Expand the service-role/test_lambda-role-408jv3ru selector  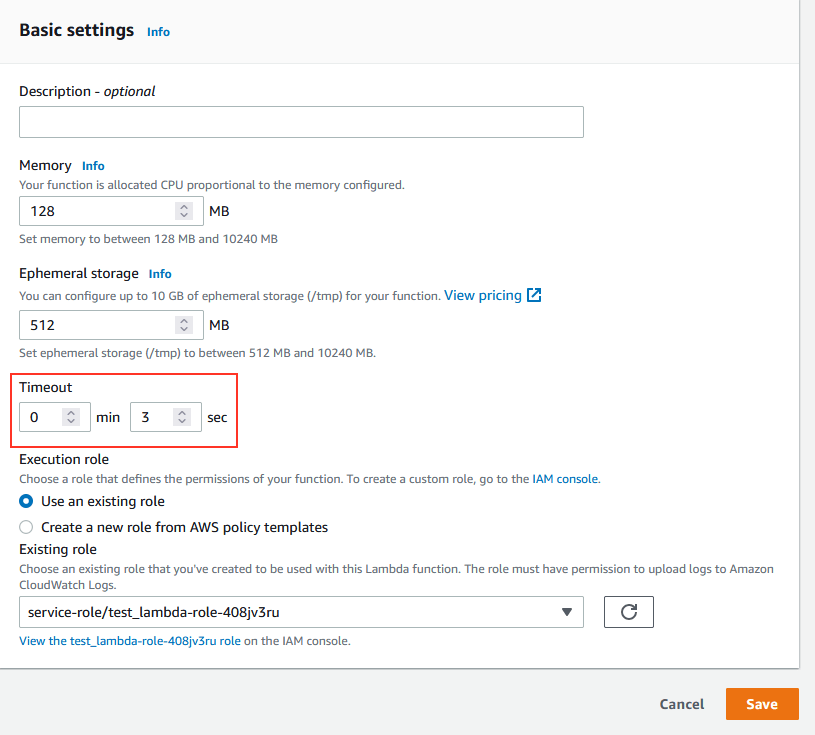pyautogui.click(x=300, y=611)
